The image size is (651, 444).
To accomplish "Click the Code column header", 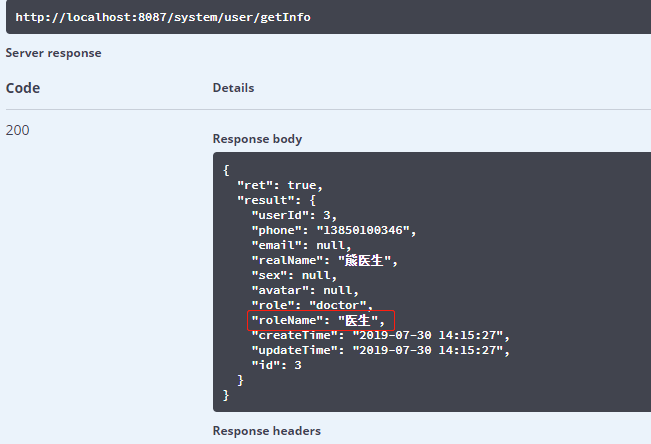I will click(x=22, y=88).
